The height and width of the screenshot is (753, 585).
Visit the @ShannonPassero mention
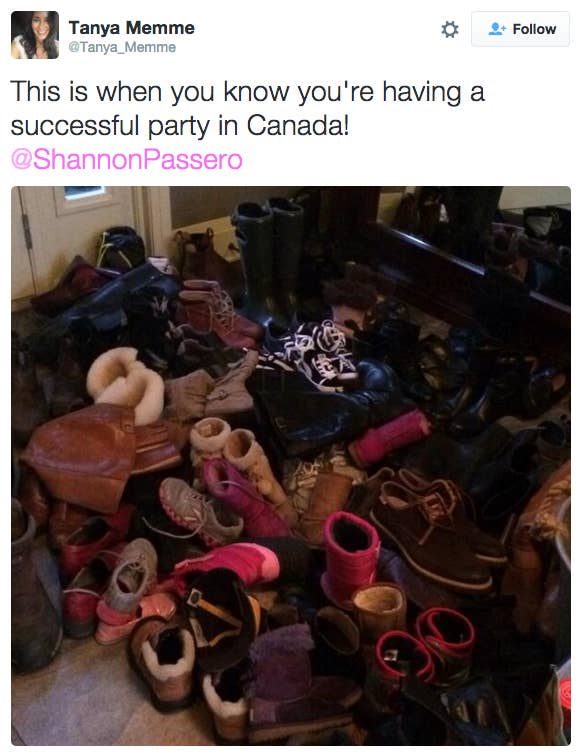point(127,159)
